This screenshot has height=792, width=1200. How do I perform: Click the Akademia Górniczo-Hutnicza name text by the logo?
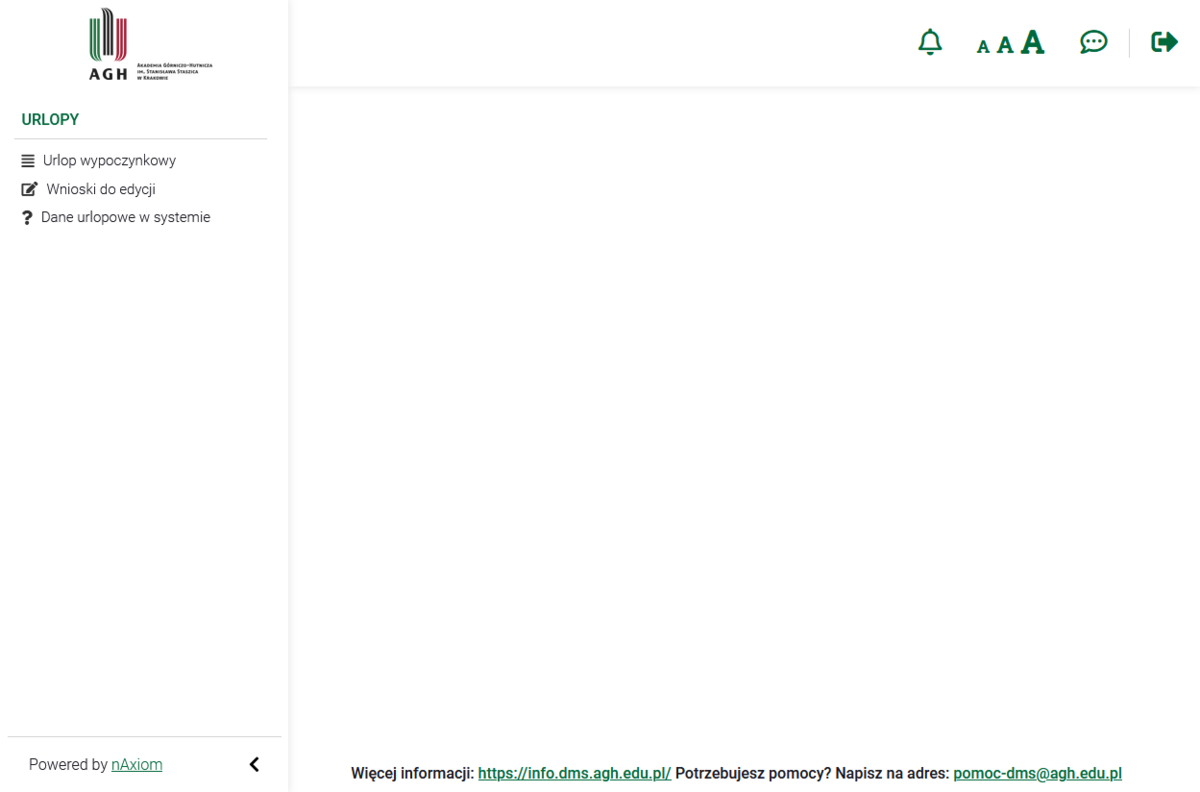(174, 70)
